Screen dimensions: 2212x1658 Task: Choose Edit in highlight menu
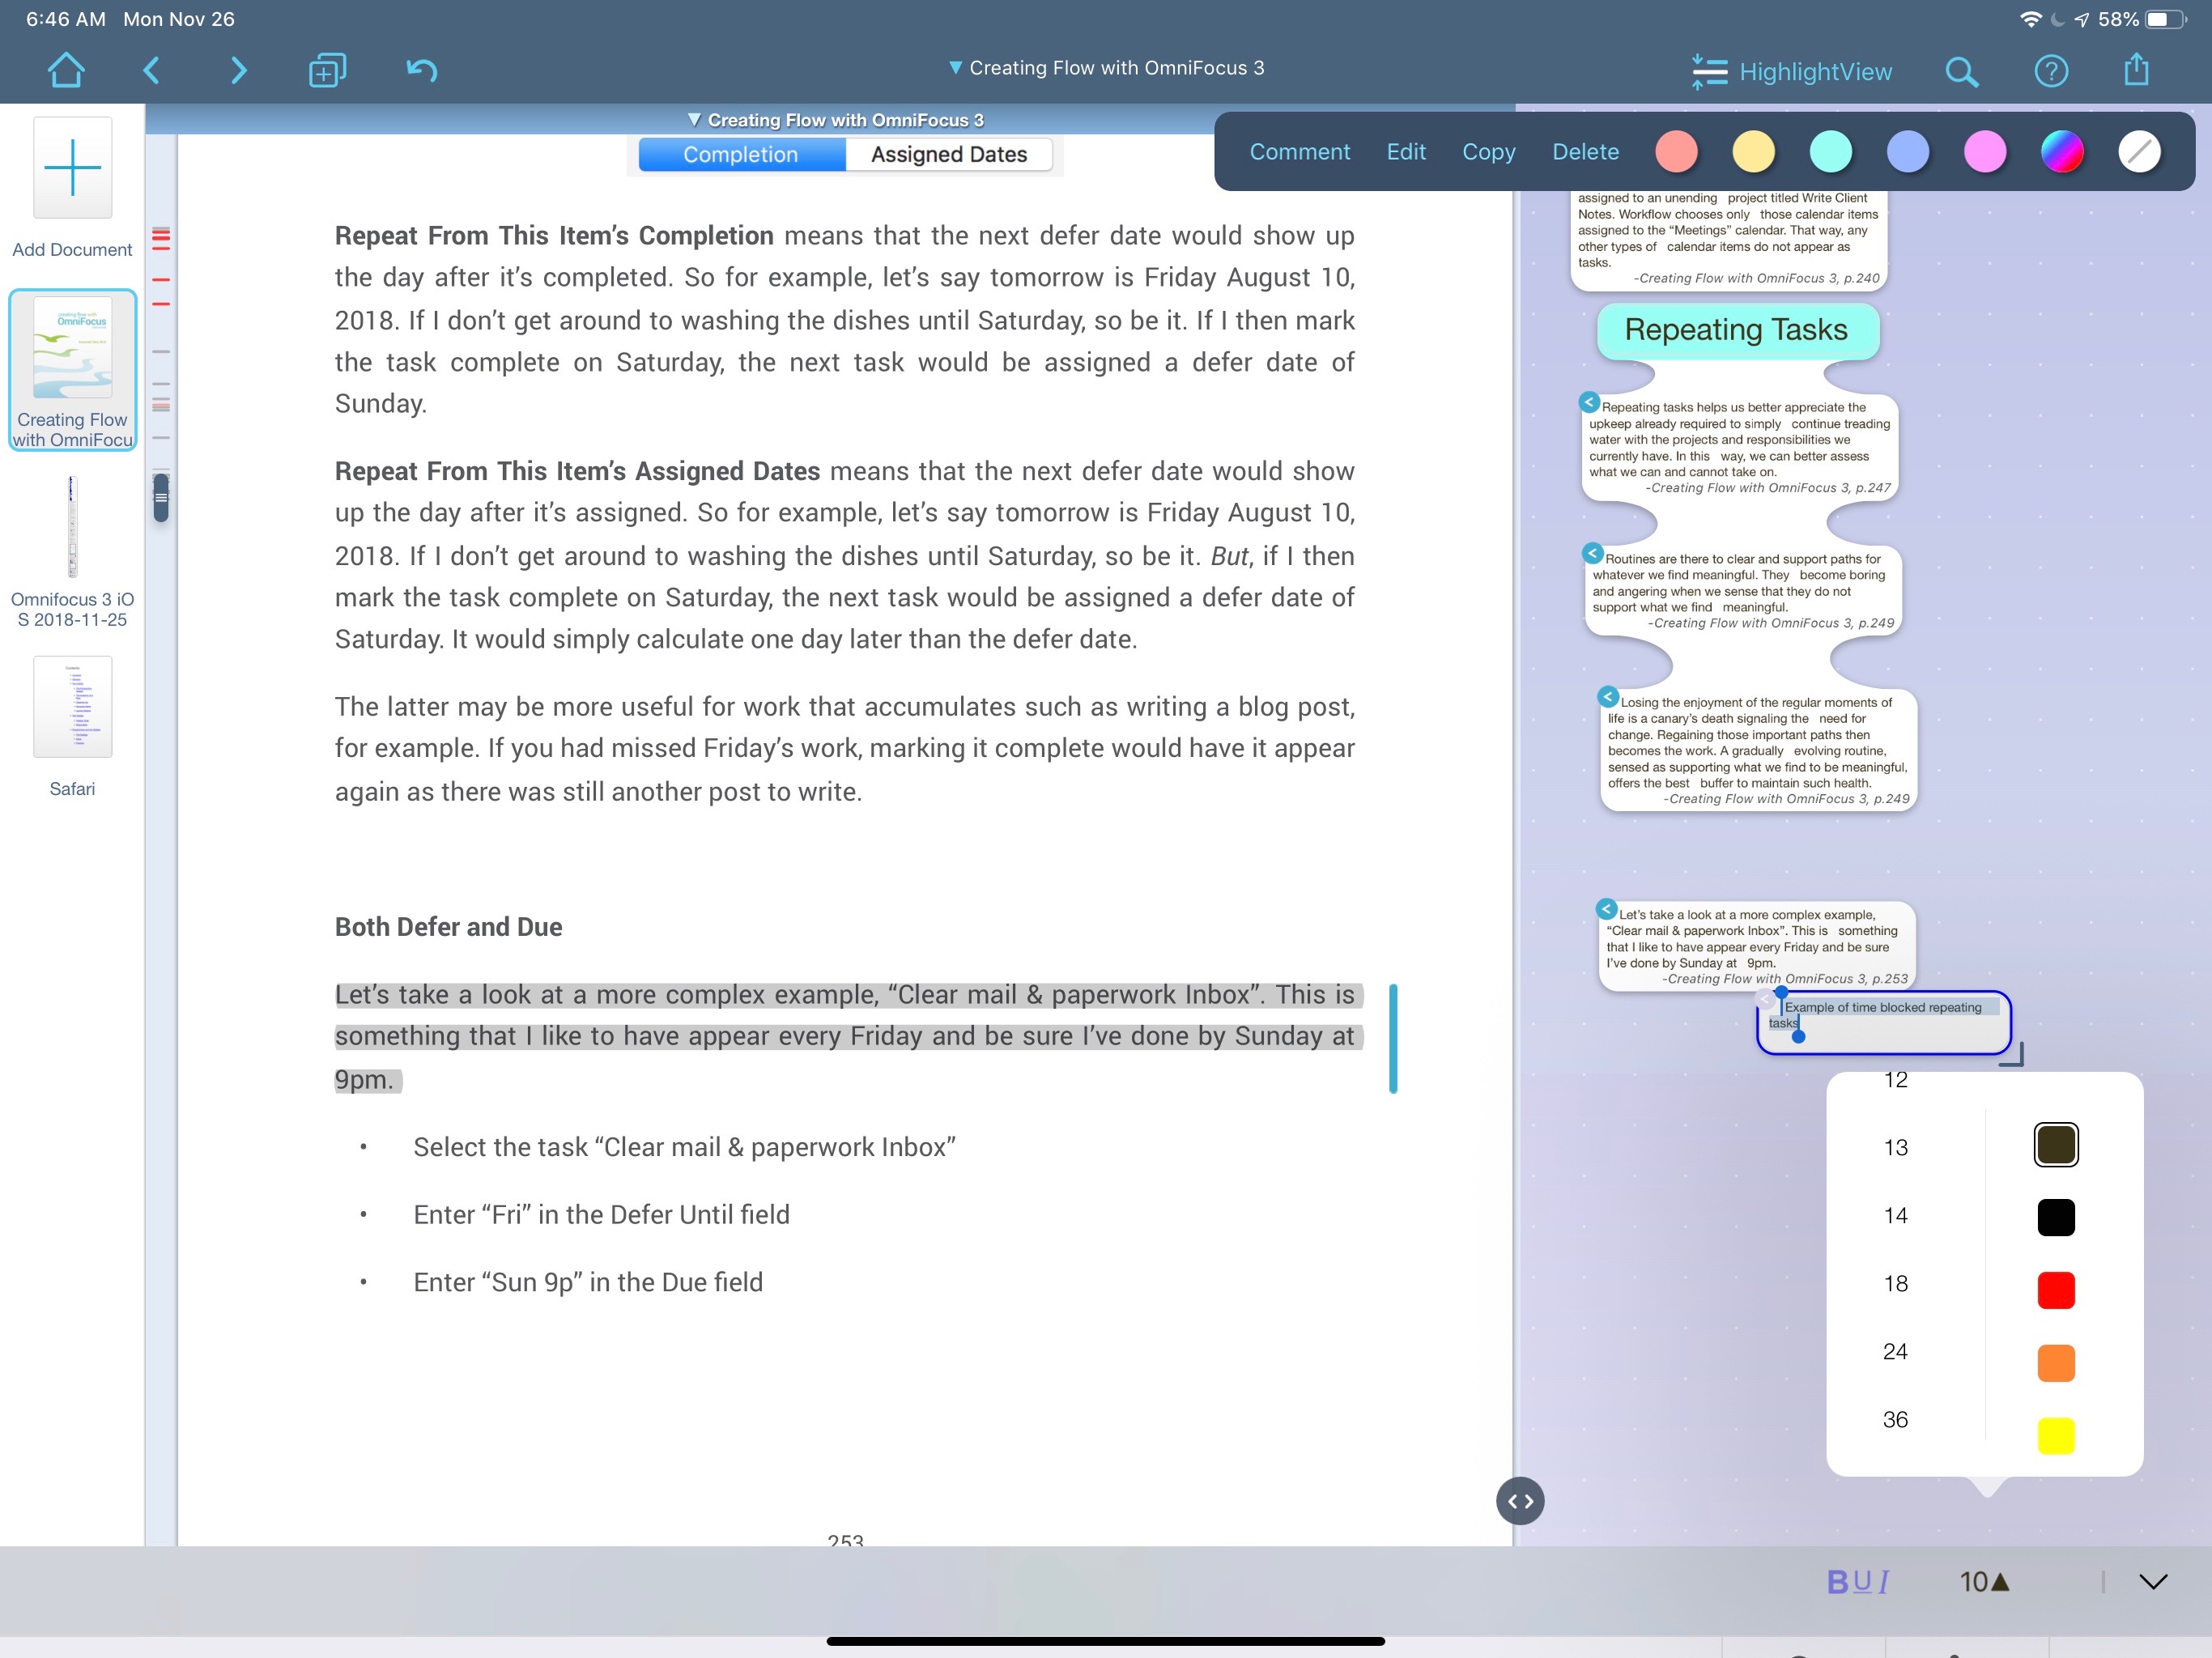pos(1405,152)
